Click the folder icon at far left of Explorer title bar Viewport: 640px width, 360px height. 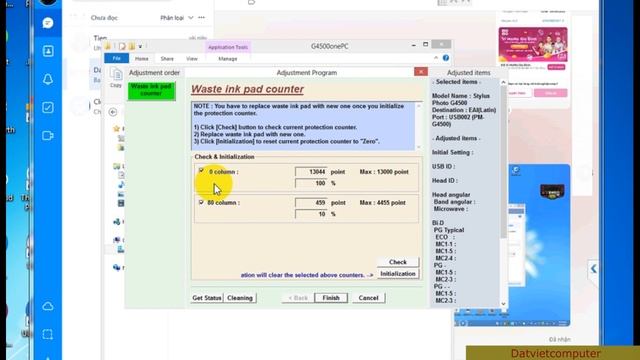pyautogui.click(x=108, y=46)
